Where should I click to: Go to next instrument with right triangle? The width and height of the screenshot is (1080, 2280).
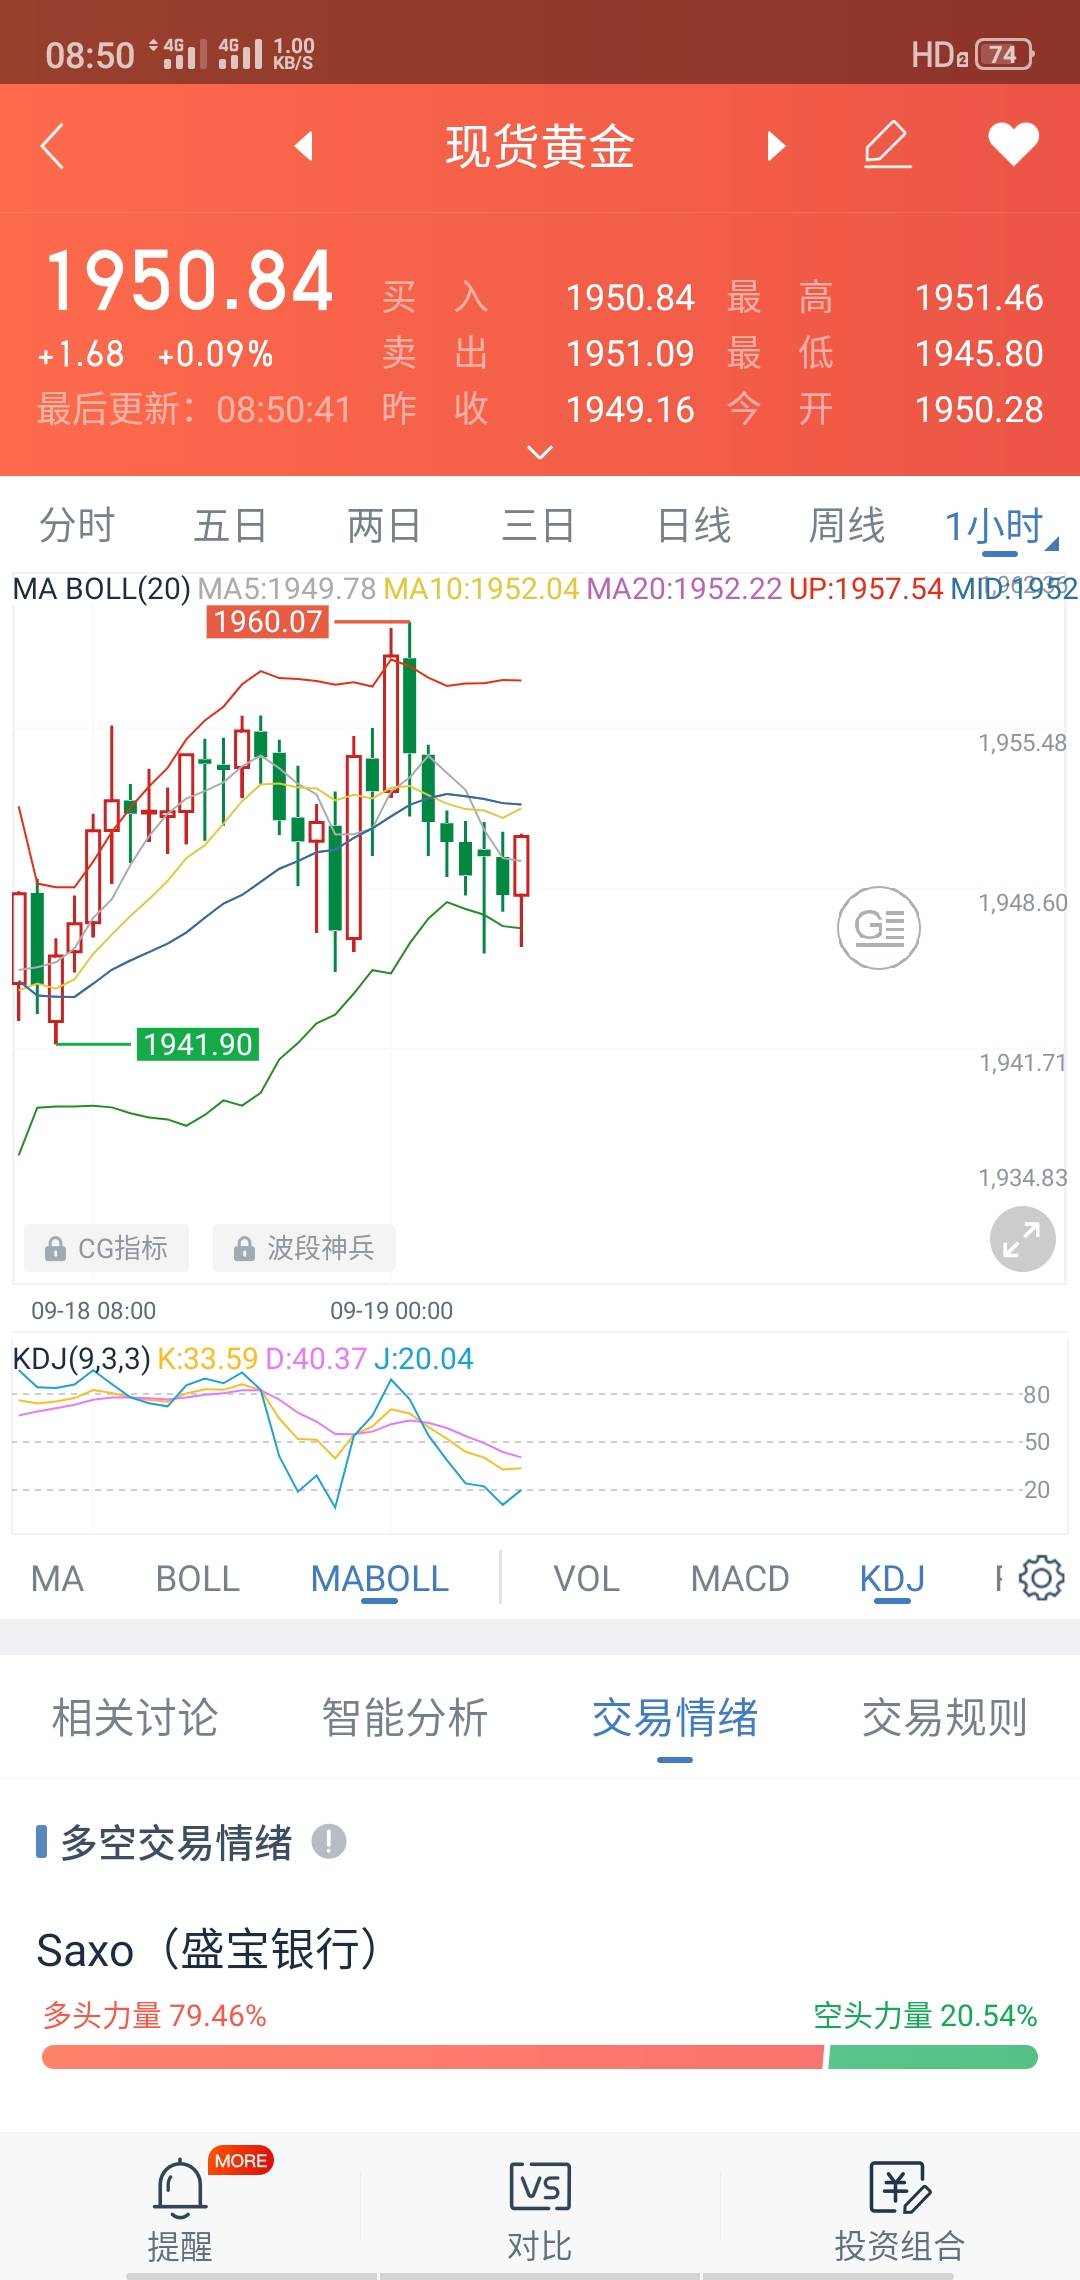tap(776, 147)
